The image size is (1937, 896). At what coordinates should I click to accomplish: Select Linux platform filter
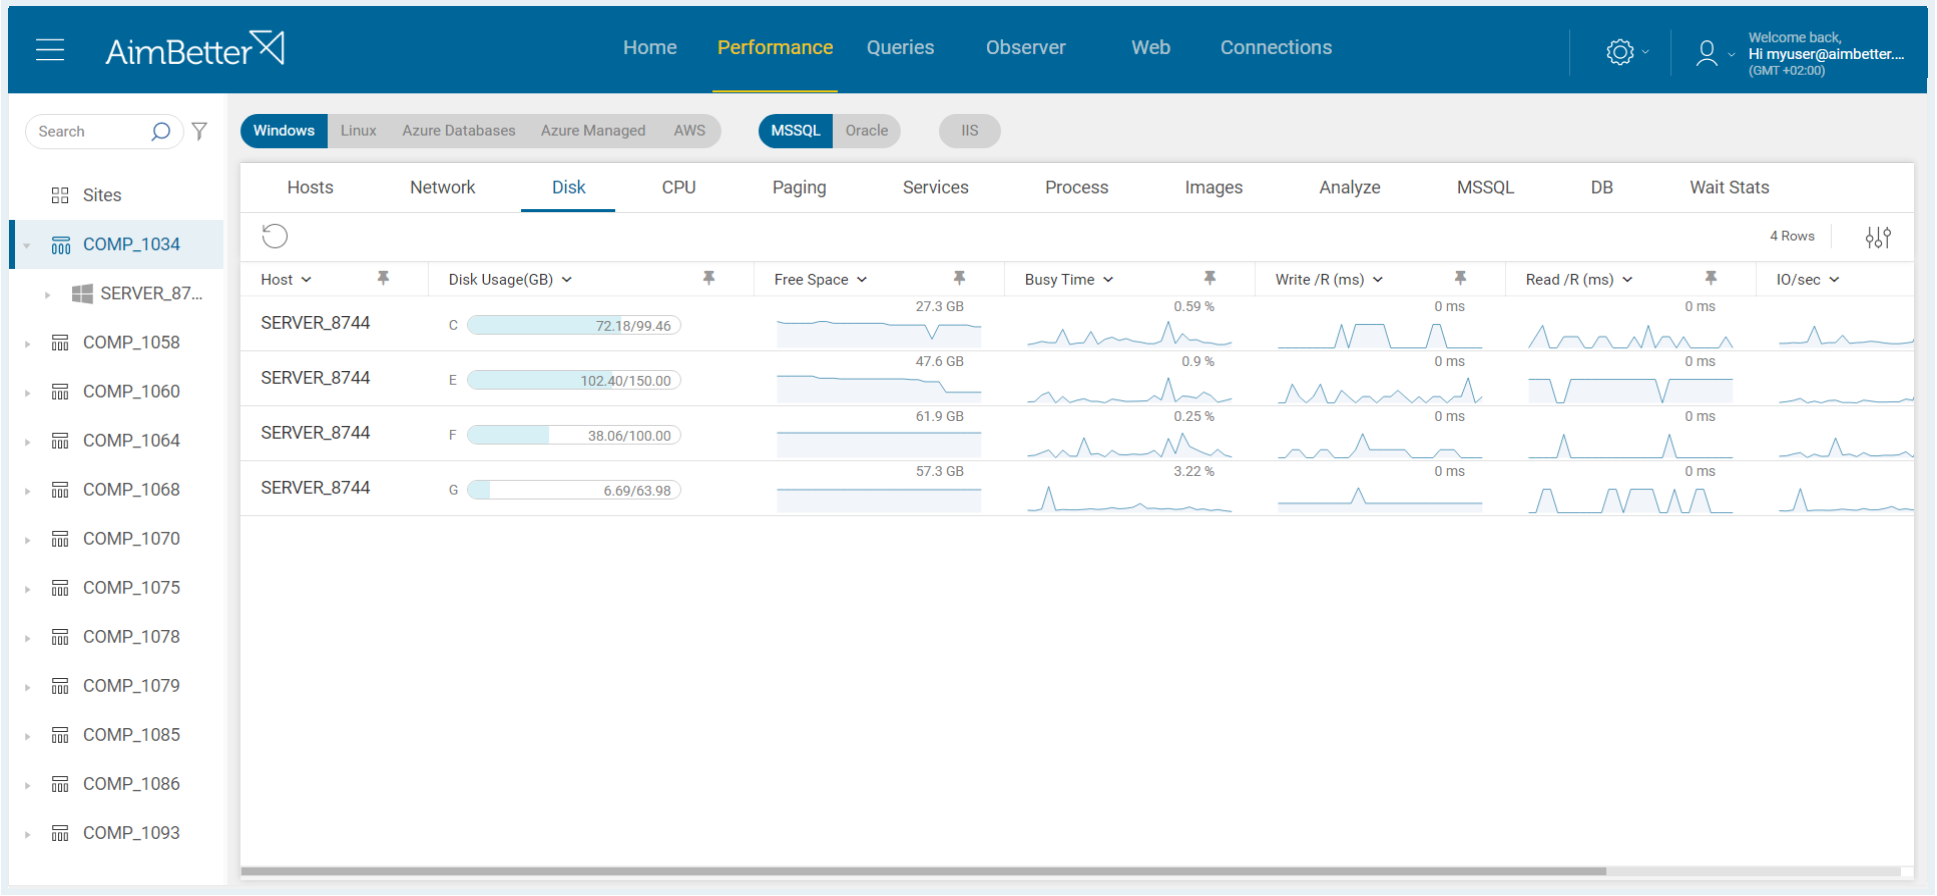point(358,131)
